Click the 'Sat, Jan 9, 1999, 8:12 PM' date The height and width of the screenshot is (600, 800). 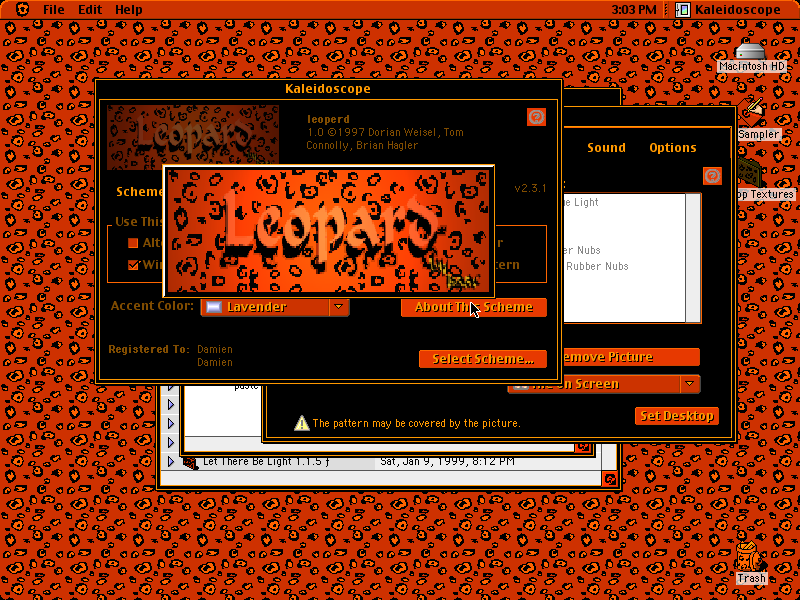pyautogui.click(x=447, y=462)
